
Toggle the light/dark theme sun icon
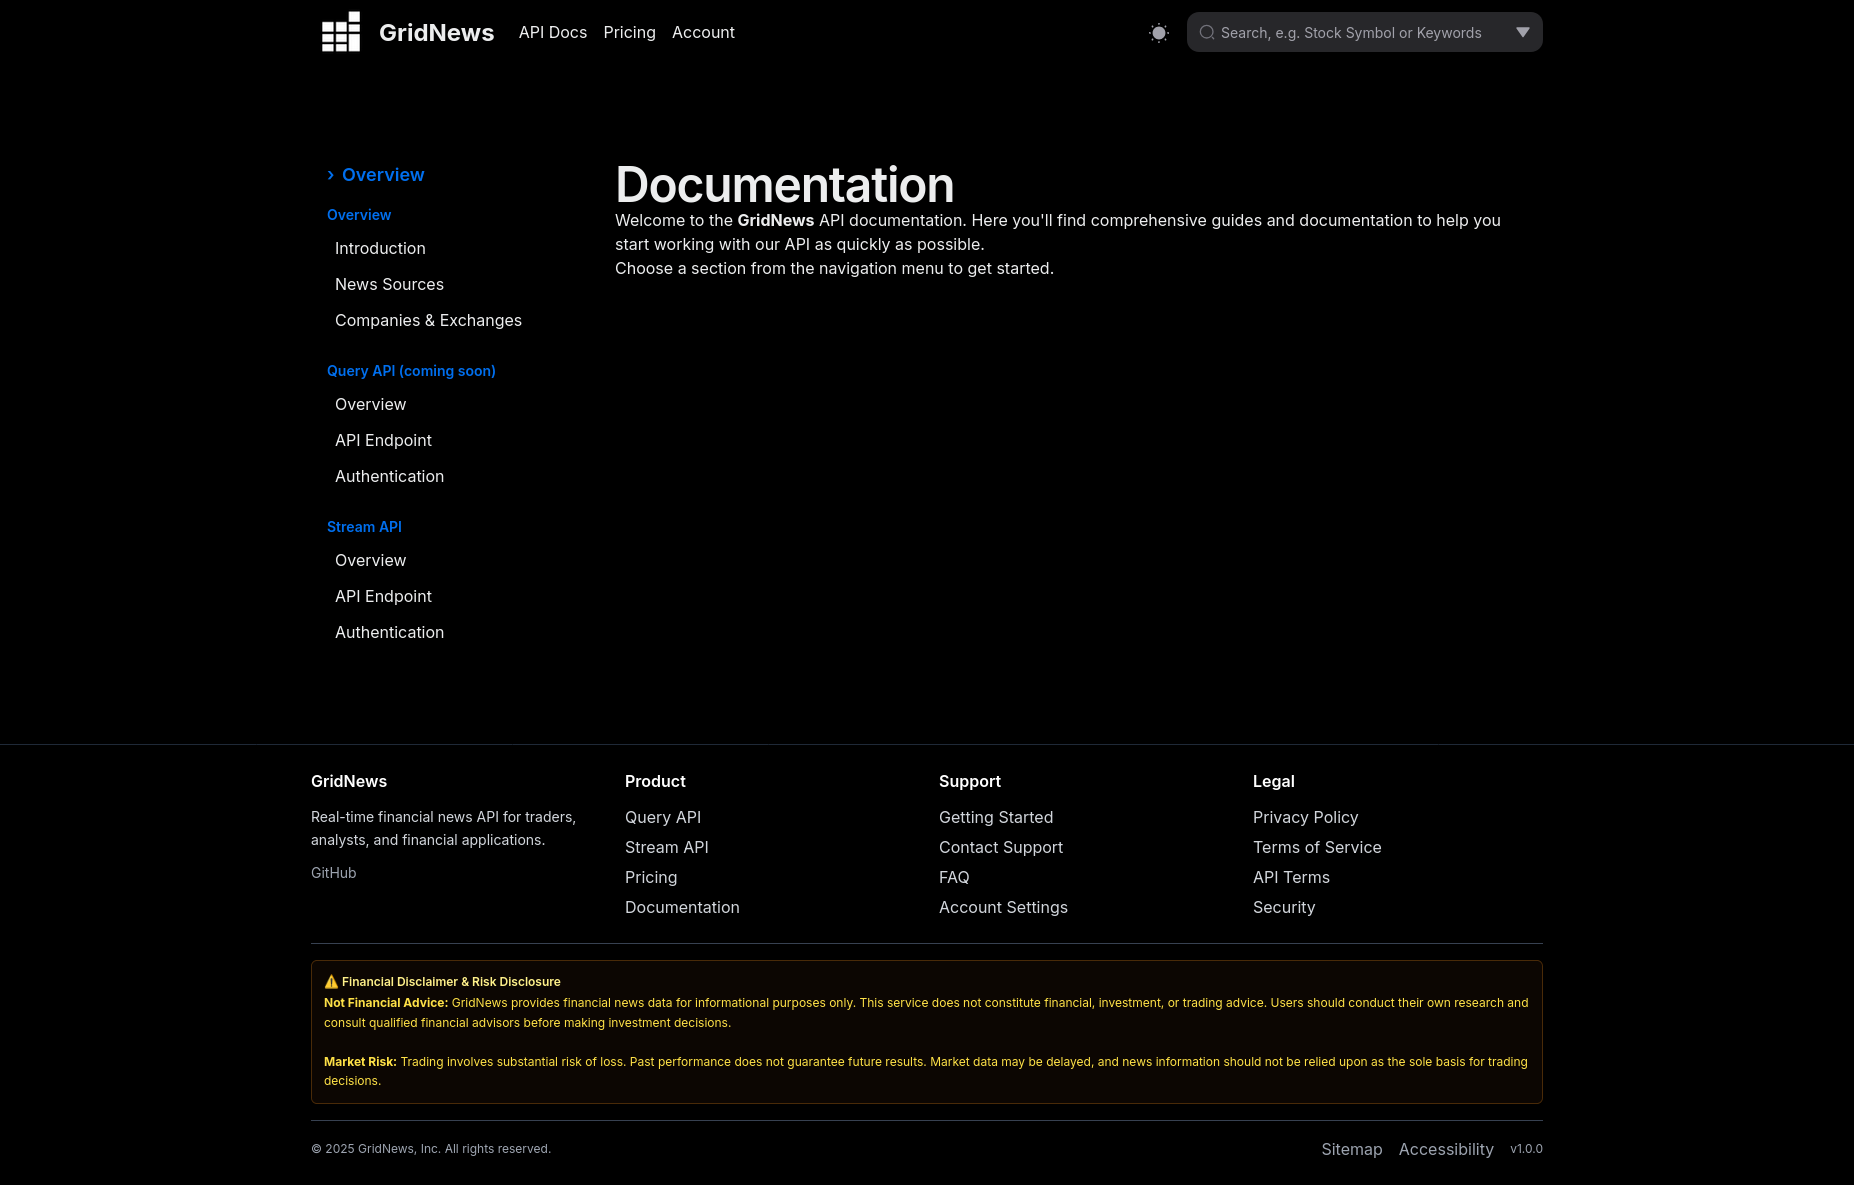pyautogui.click(x=1159, y=33)
